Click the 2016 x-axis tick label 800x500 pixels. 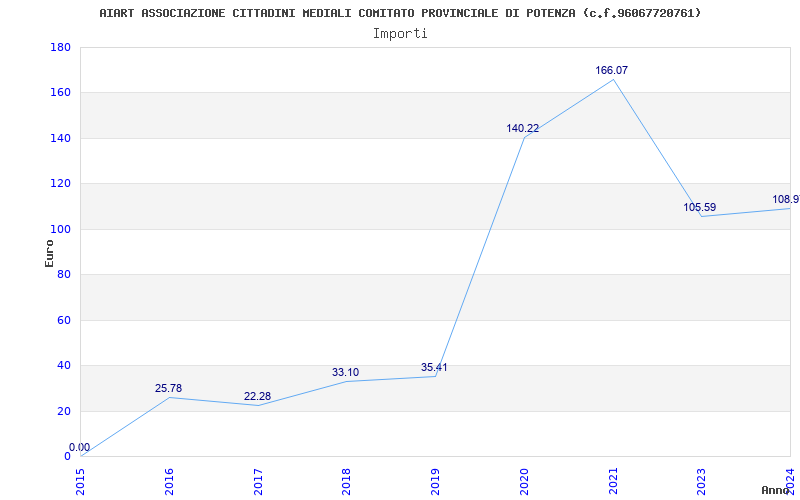(x=169, y=482)
